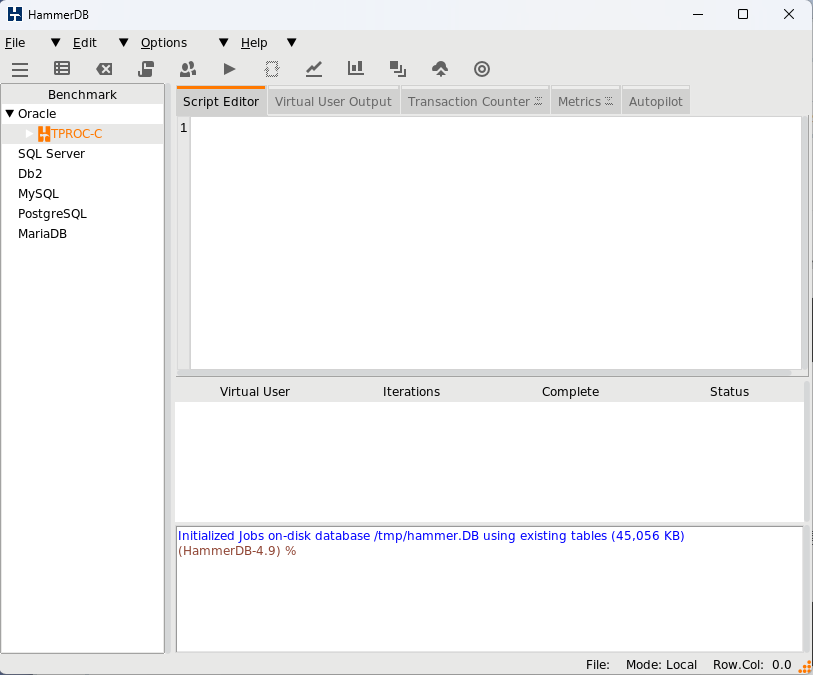Click dropdown arrow next to Options
This screenshot has height=675, width=813.
tap(223, 43)
